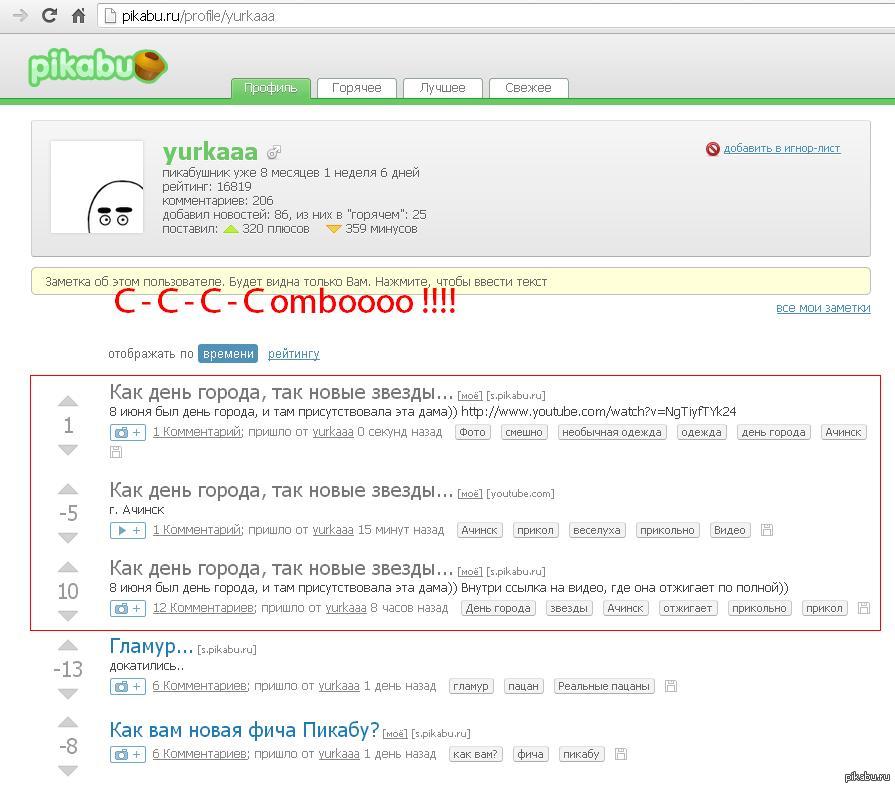Click the yurkaaa avatar image
This screenshot has height=788, width=895.
click(97, 187)
